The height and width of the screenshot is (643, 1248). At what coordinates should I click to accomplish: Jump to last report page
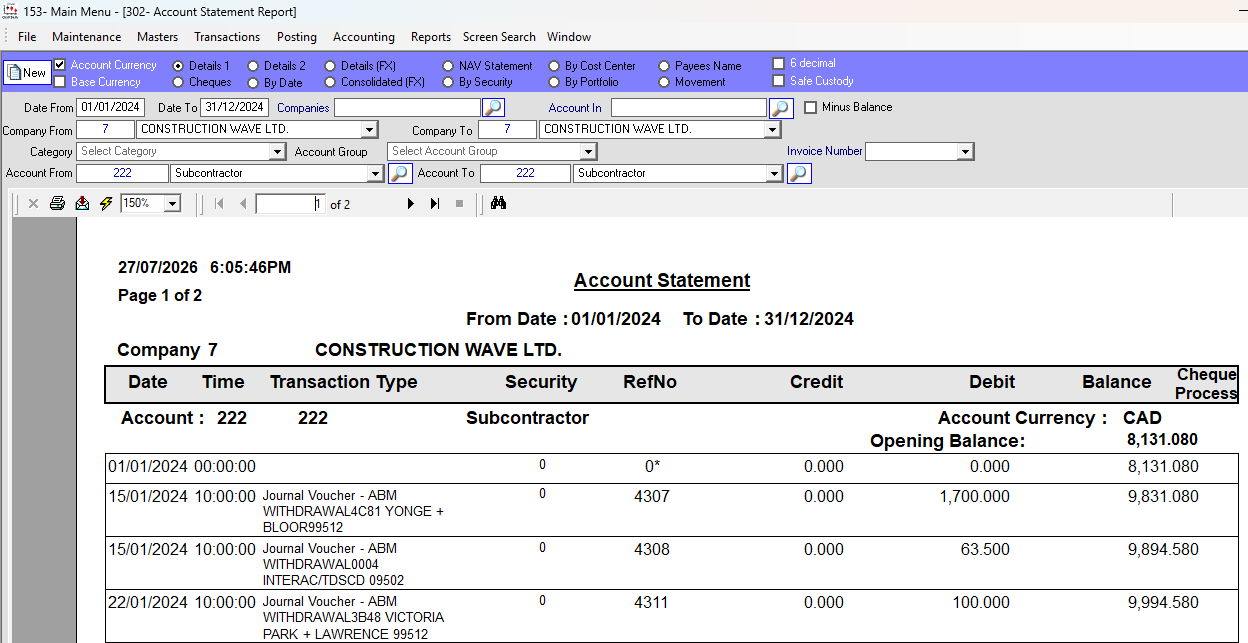coord(435,204)
